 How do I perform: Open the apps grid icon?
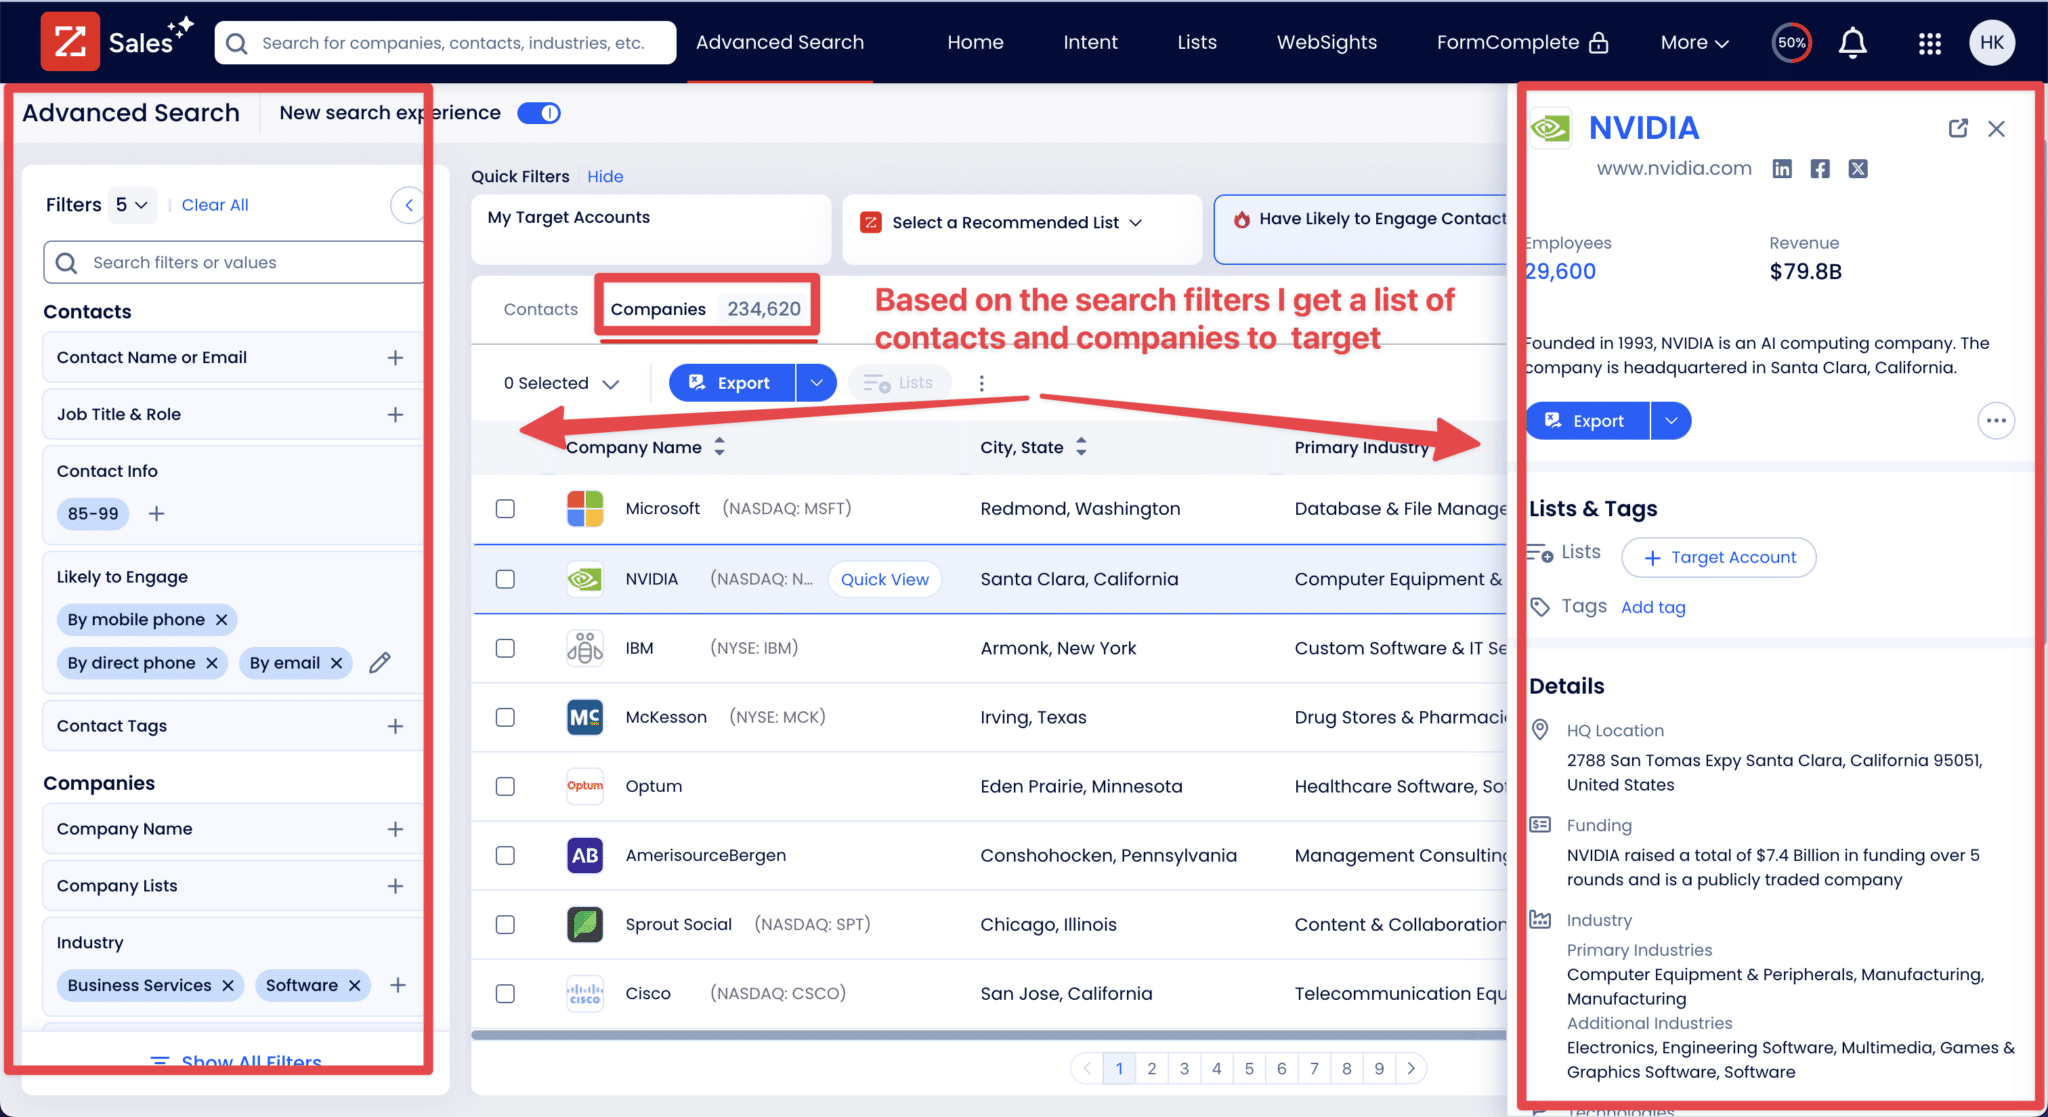(1929, 42)
